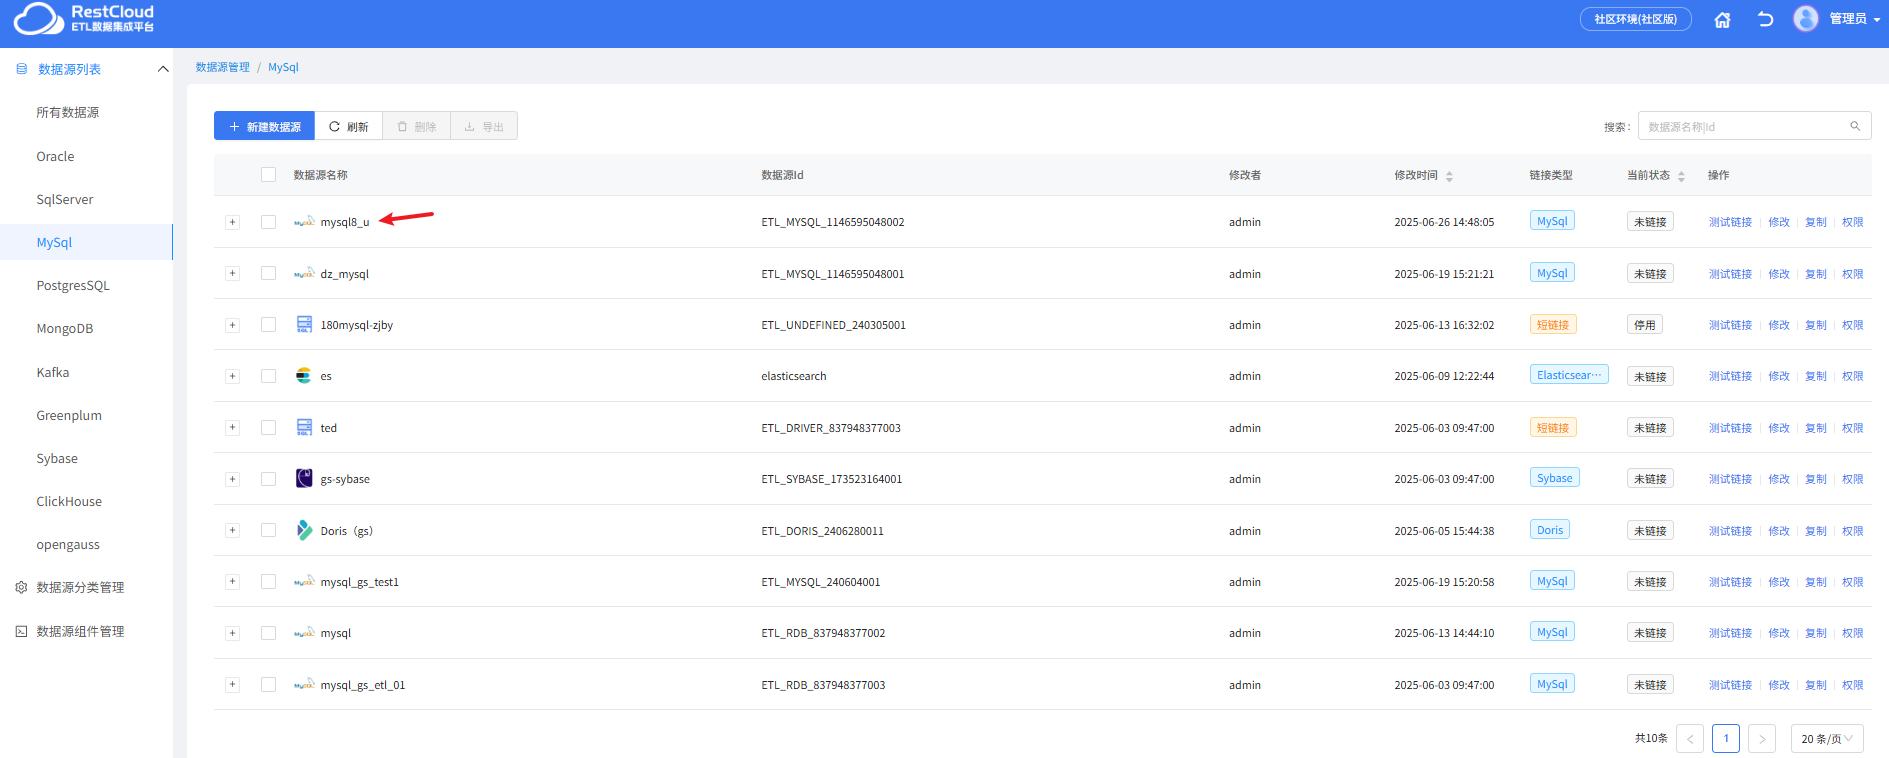Expand the mysql_gs_etl_01 row details
Image resolution: width=1889 pixels, height=758 pixels.
(232, 685)
